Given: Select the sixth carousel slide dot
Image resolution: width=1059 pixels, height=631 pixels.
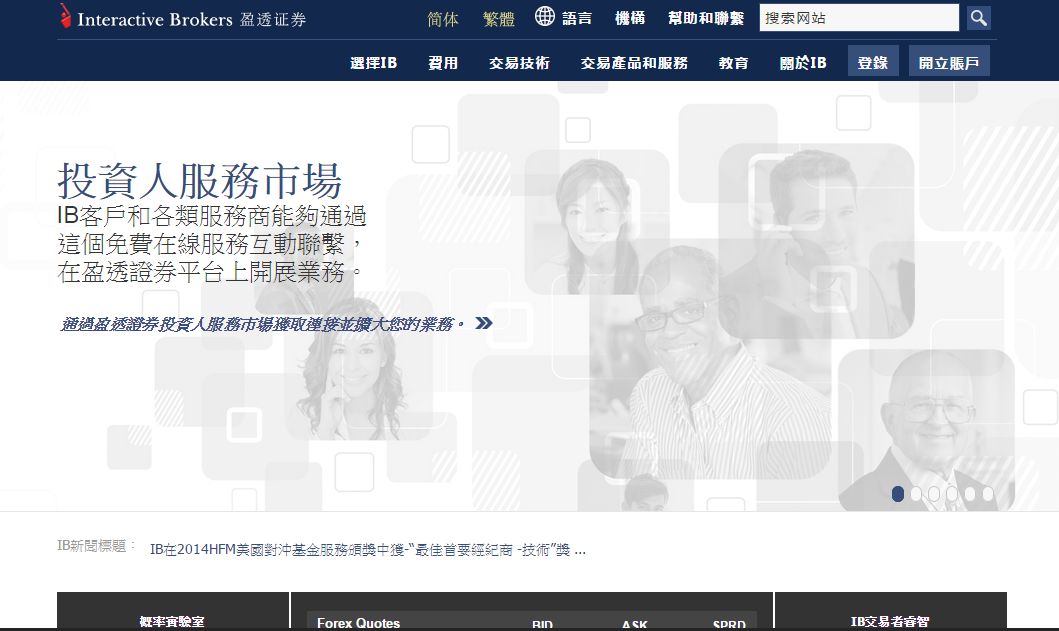Looking at the screenshot, I should 988,494.
